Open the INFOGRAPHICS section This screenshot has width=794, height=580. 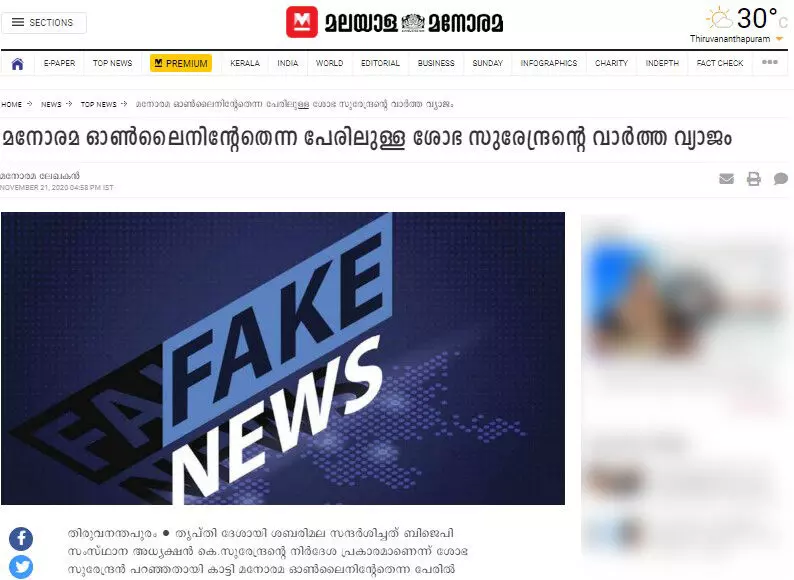548,63
